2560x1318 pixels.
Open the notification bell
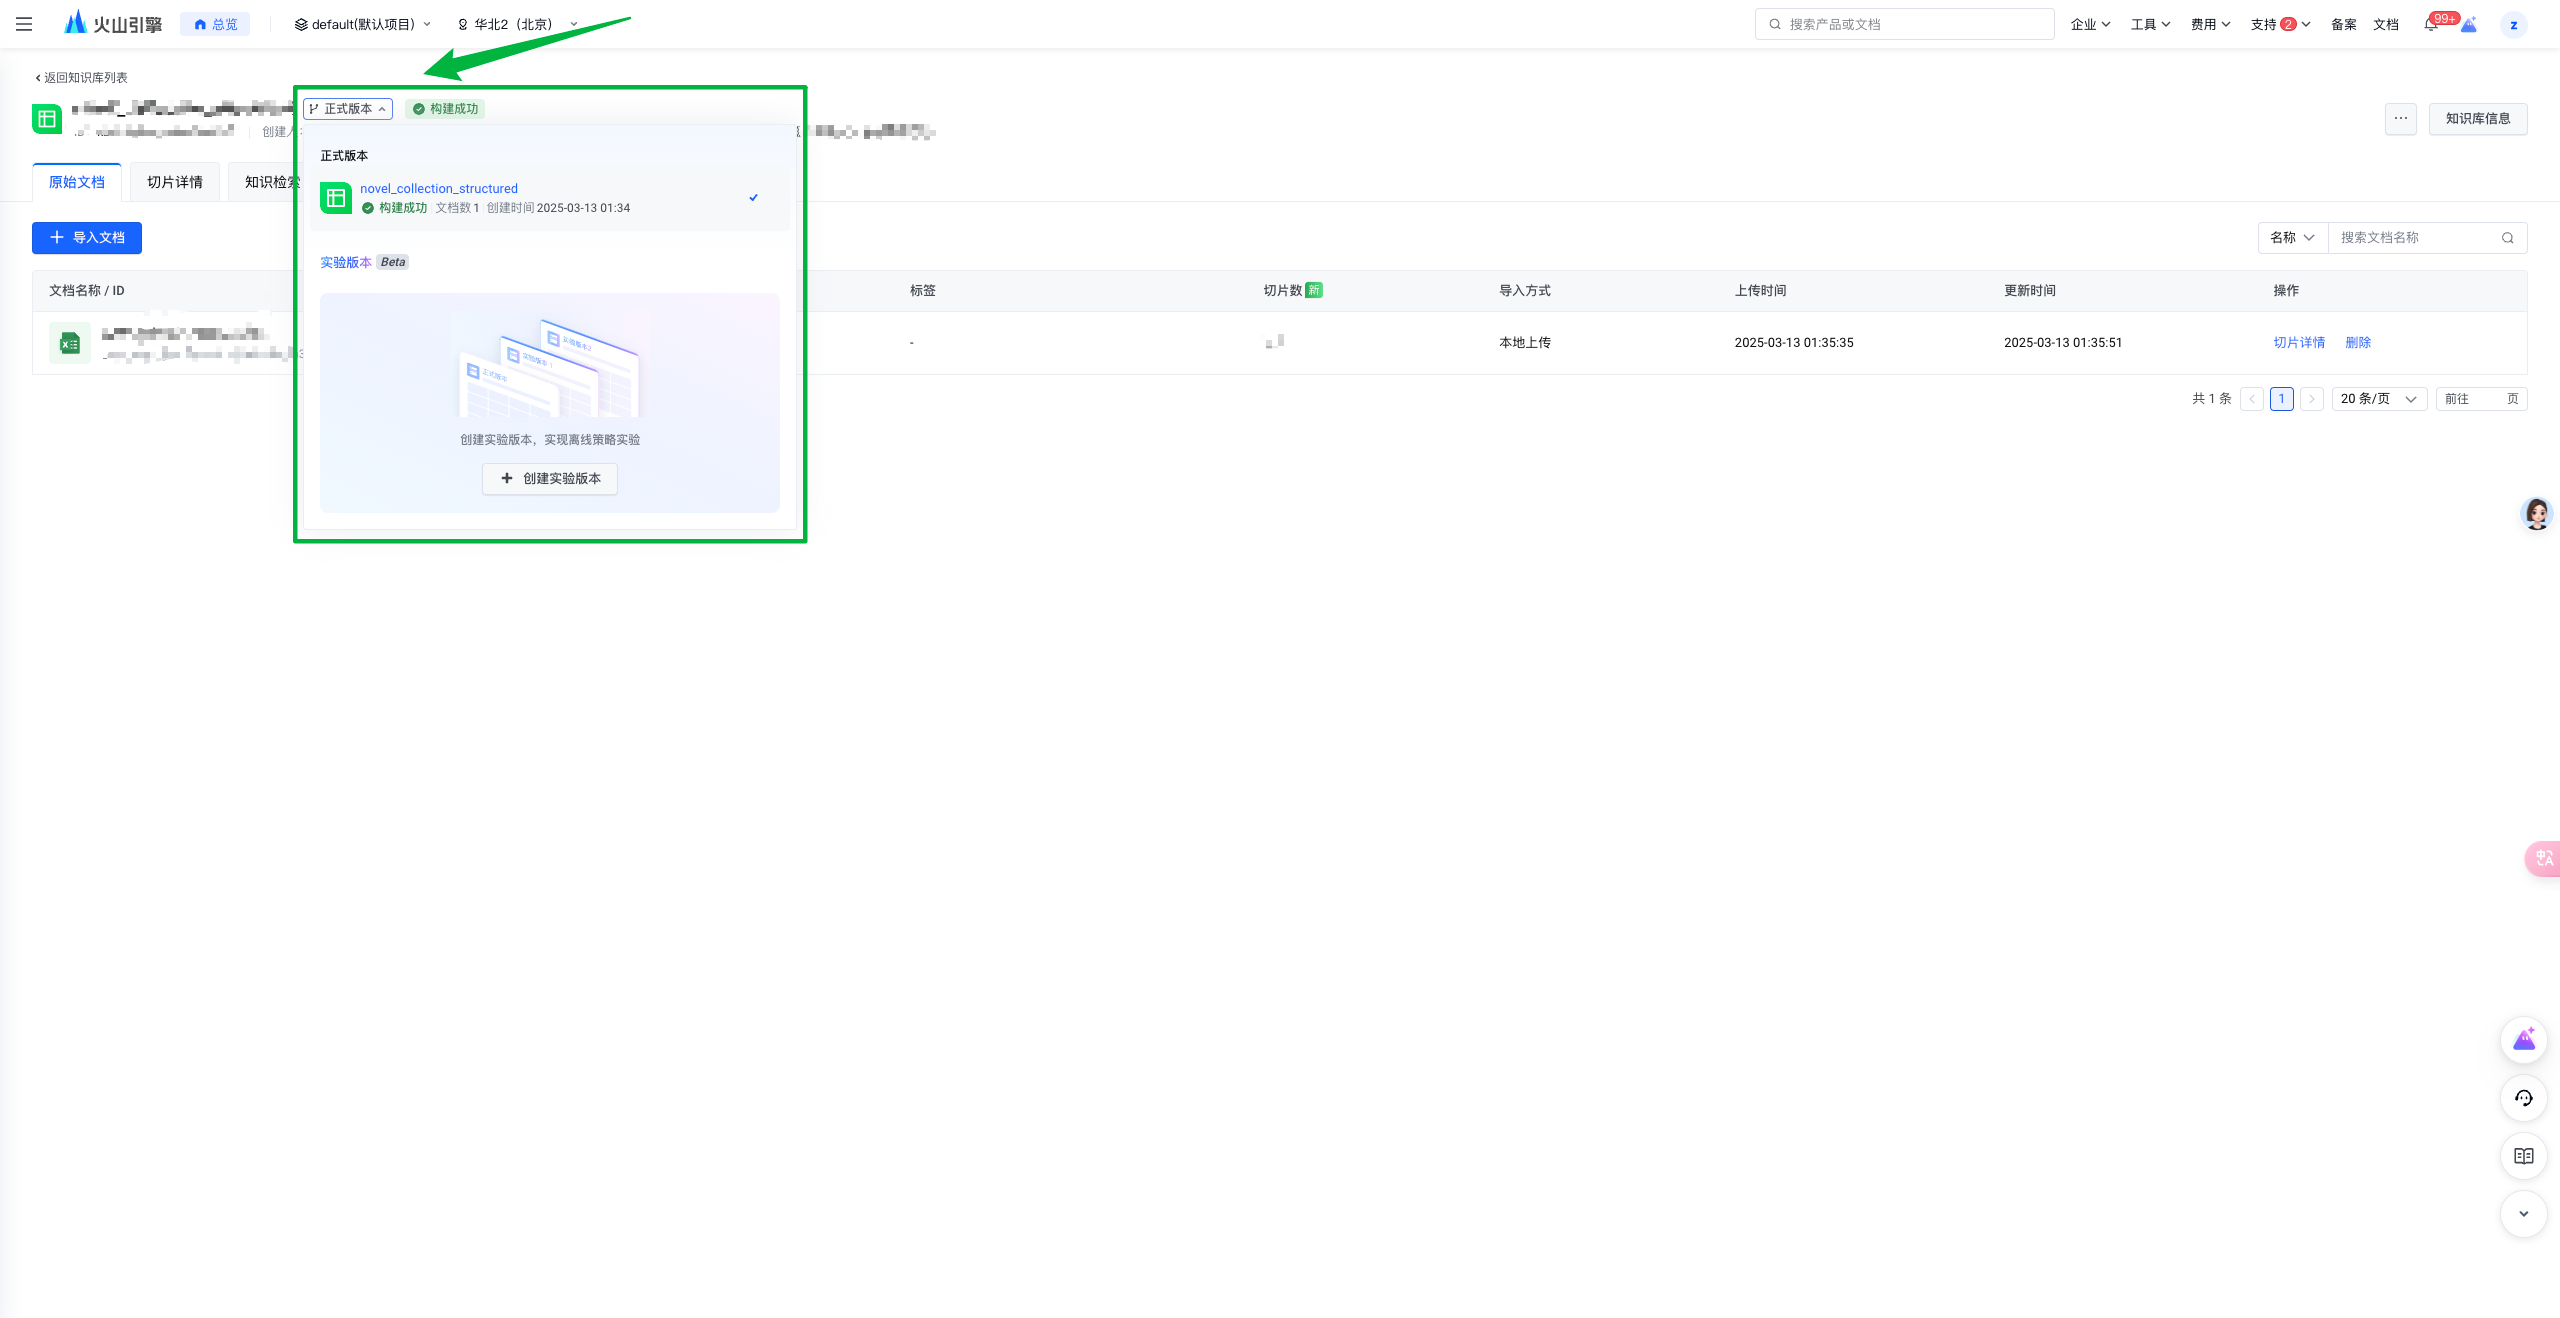(2431, 24)
